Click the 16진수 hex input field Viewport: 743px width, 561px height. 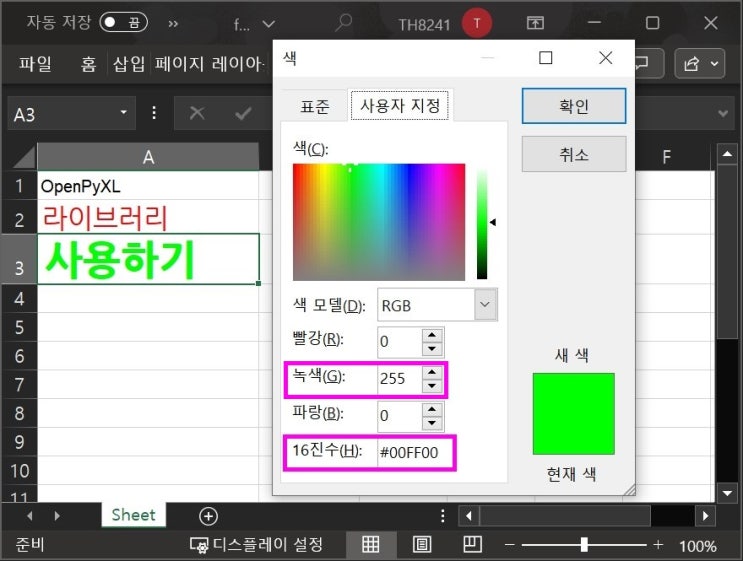point(413,452)
